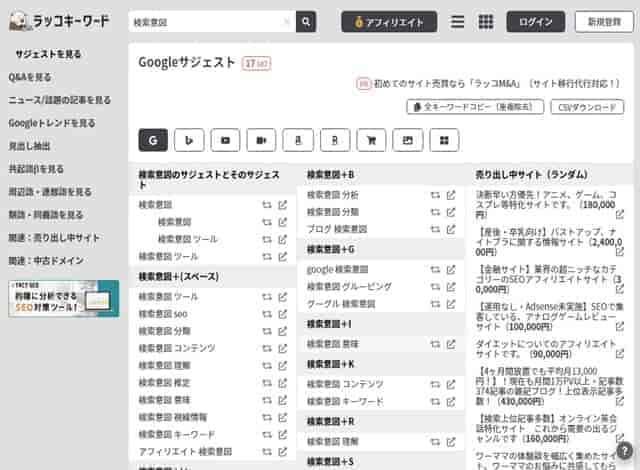Screen dimensions: 640x470
Task: Click the magnifier search button
Action: 306,22
